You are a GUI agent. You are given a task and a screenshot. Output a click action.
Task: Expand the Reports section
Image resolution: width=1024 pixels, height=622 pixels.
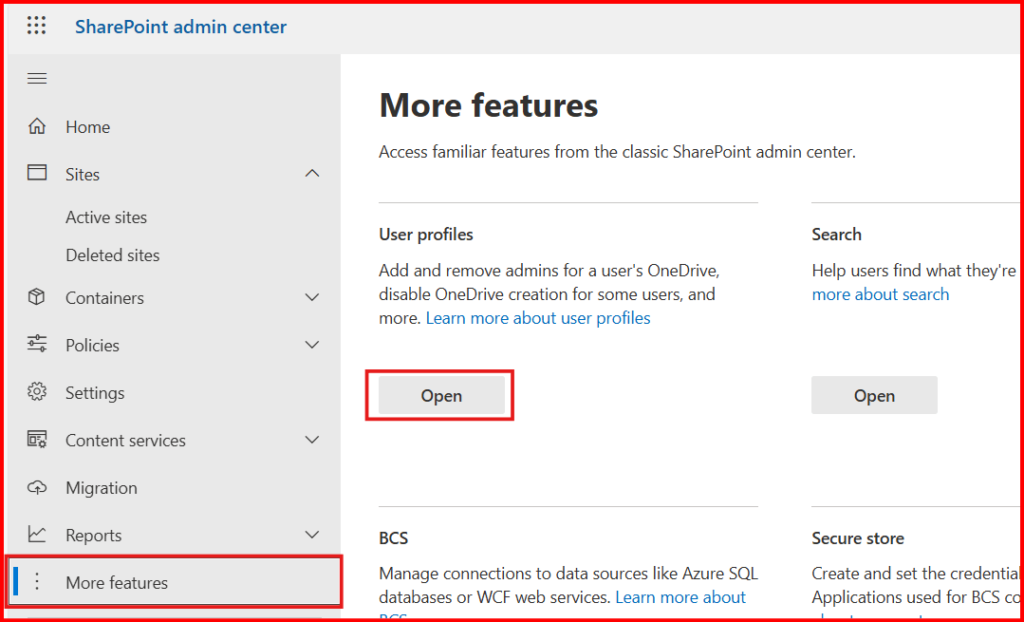[312, 535]
